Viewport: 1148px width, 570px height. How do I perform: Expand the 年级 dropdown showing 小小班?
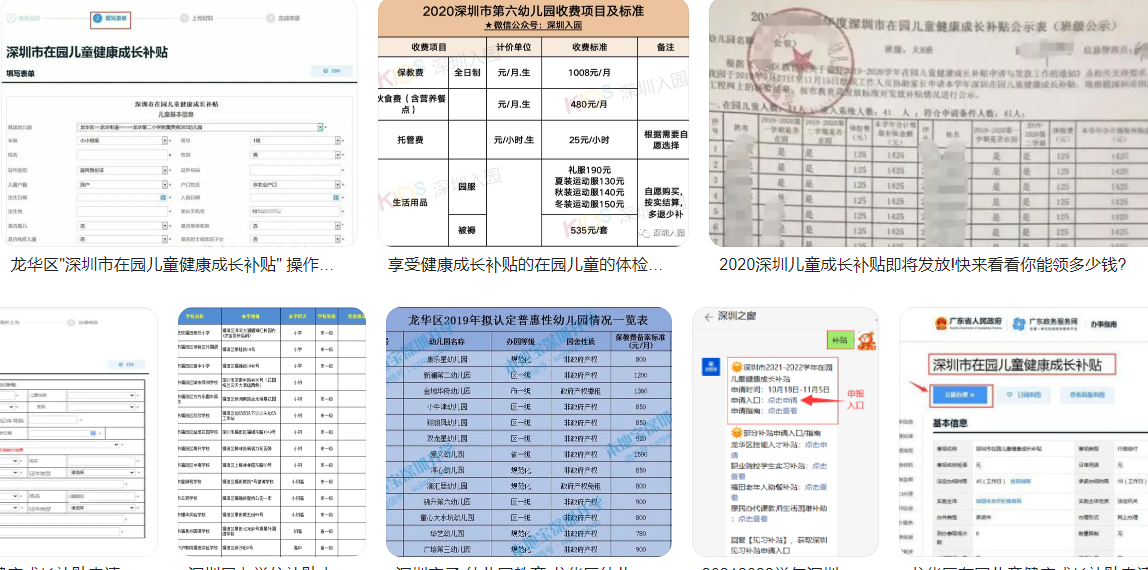[122, 140]
